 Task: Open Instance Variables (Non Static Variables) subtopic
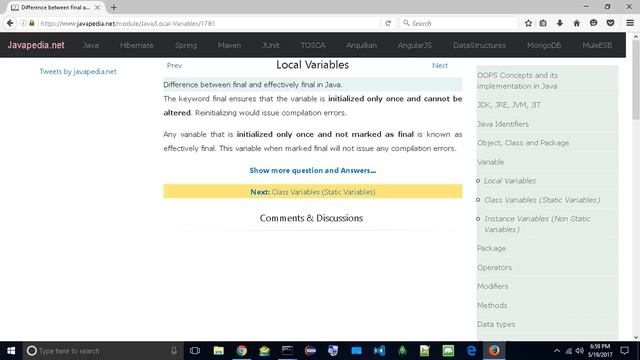click(x=537, y=224)
